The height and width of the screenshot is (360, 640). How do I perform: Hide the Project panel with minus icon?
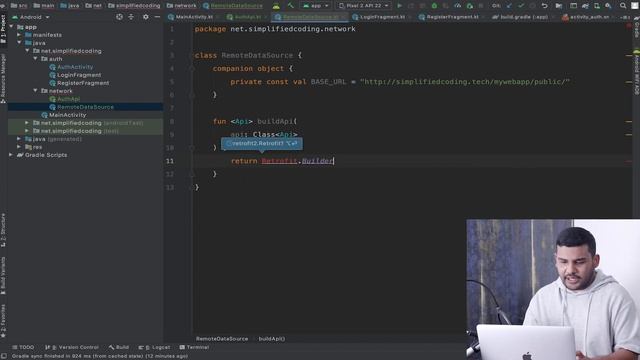pos(157,17)
